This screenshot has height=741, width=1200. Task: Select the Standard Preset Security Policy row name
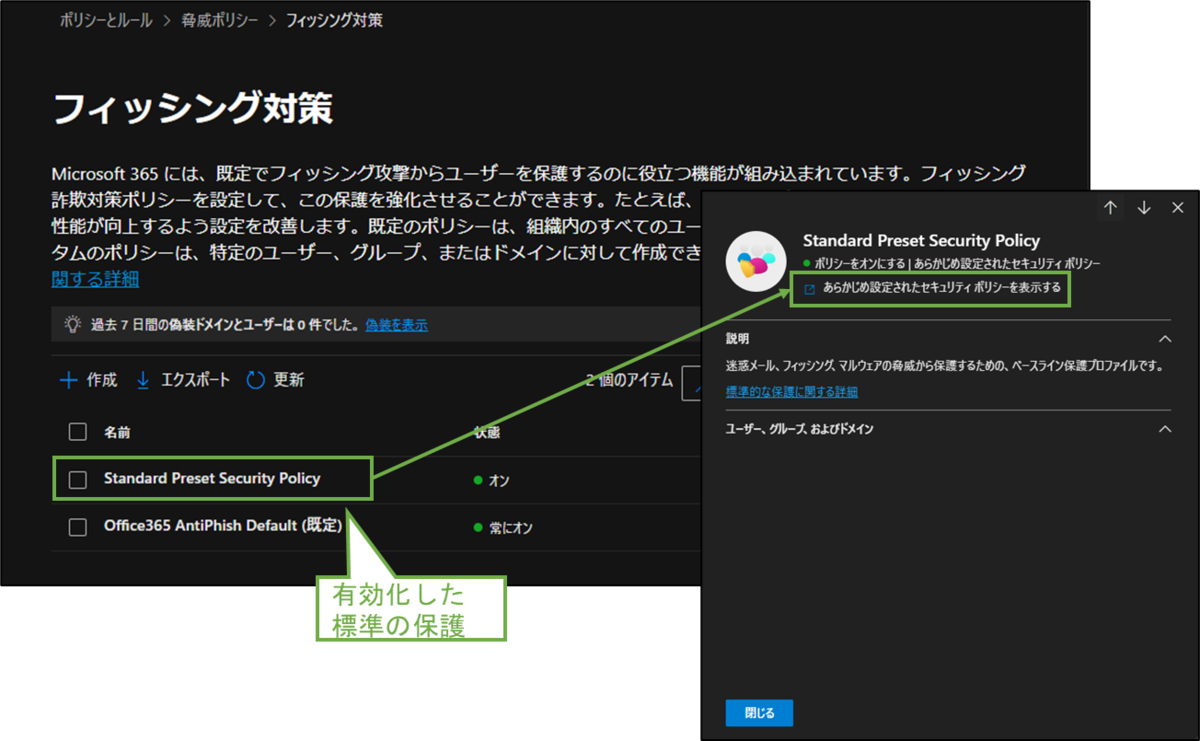tap(212, 479)
